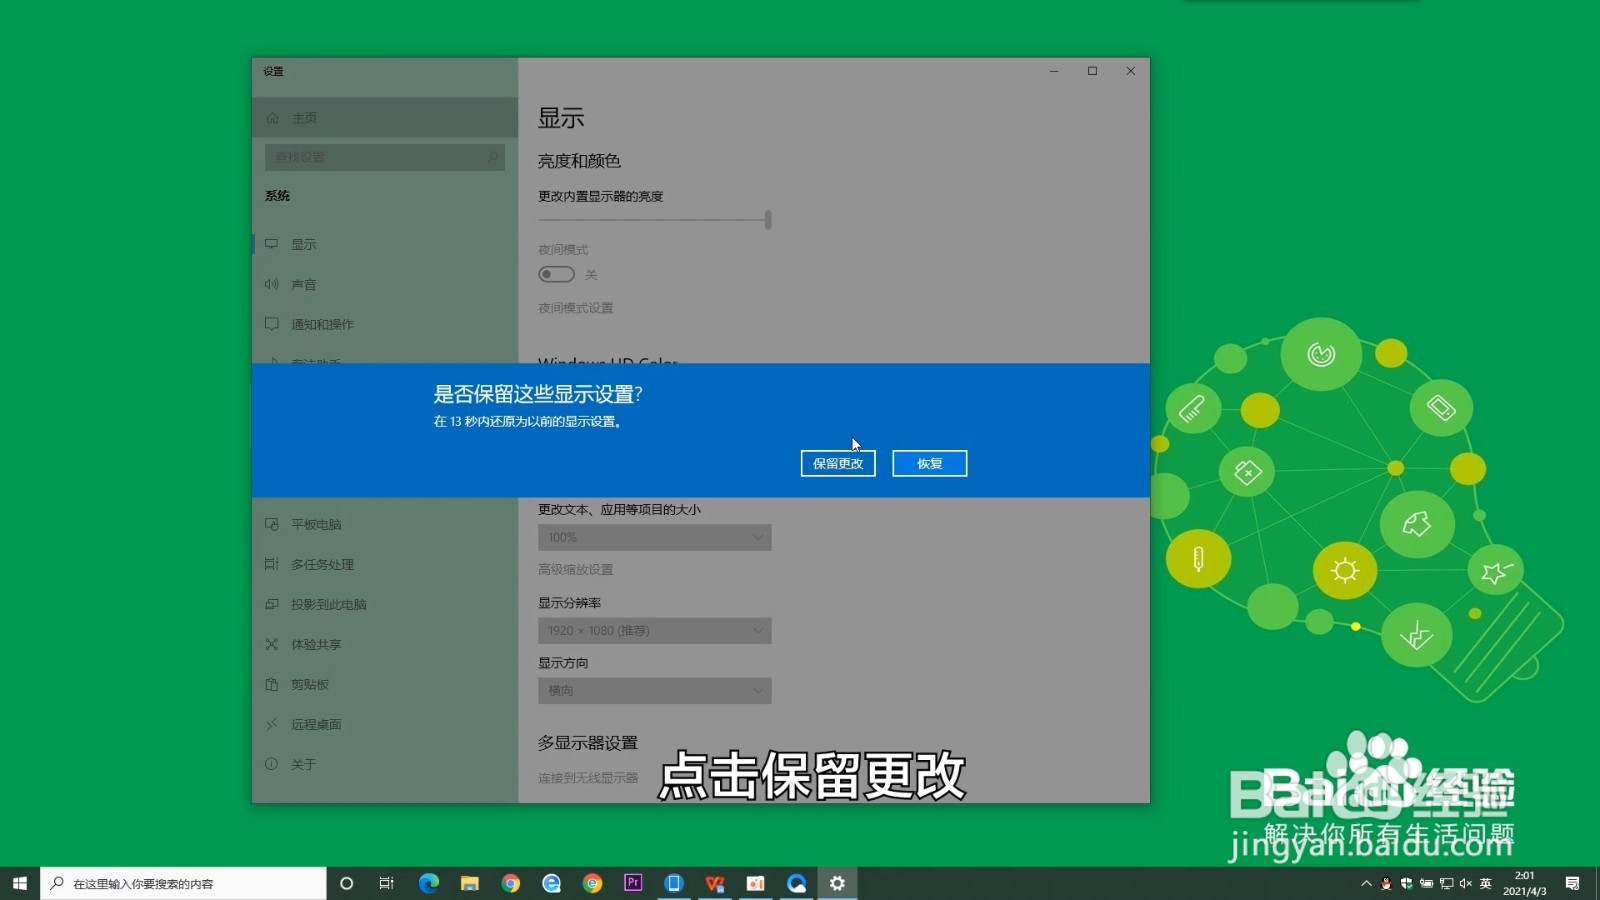
Task: Open 体验共享 settings page
Action: [385, 644]
